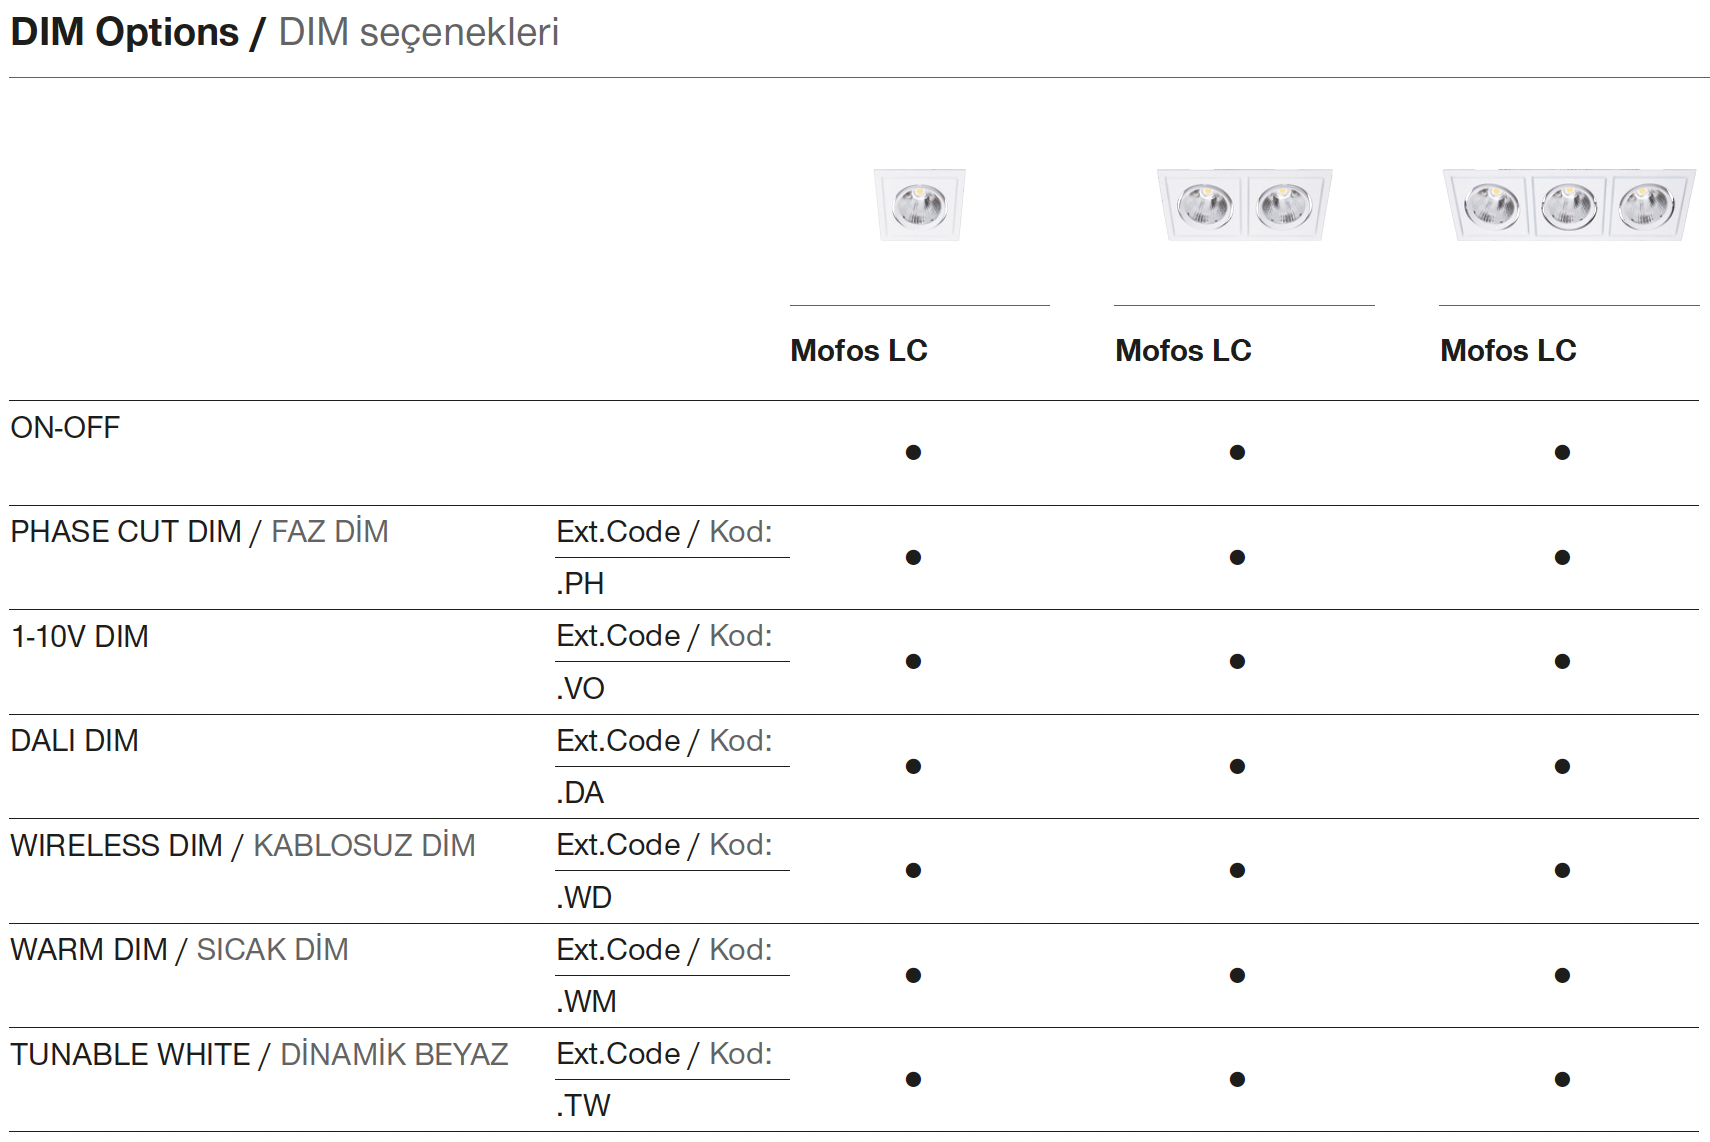Image resolution: width=1710 pixels, height=1142 pixels.
Task: Click the .WD extension code
Action: 584,898
